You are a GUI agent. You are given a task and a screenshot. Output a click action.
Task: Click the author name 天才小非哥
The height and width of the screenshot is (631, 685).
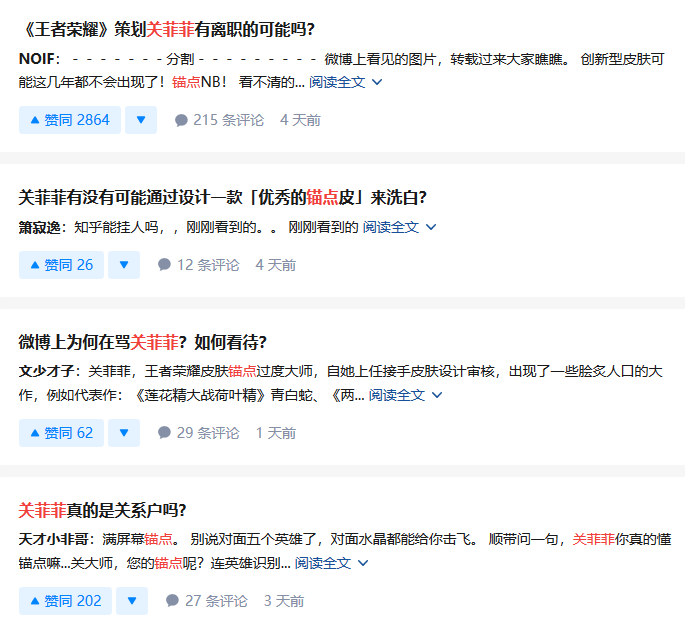coord(53,539)
